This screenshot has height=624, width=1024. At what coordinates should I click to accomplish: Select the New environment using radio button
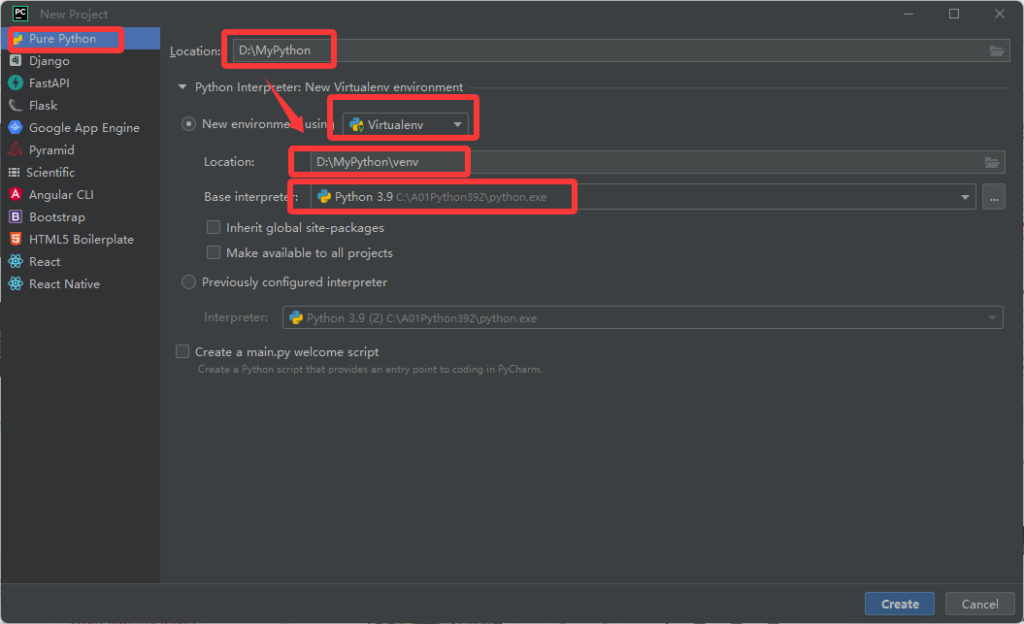188,123
